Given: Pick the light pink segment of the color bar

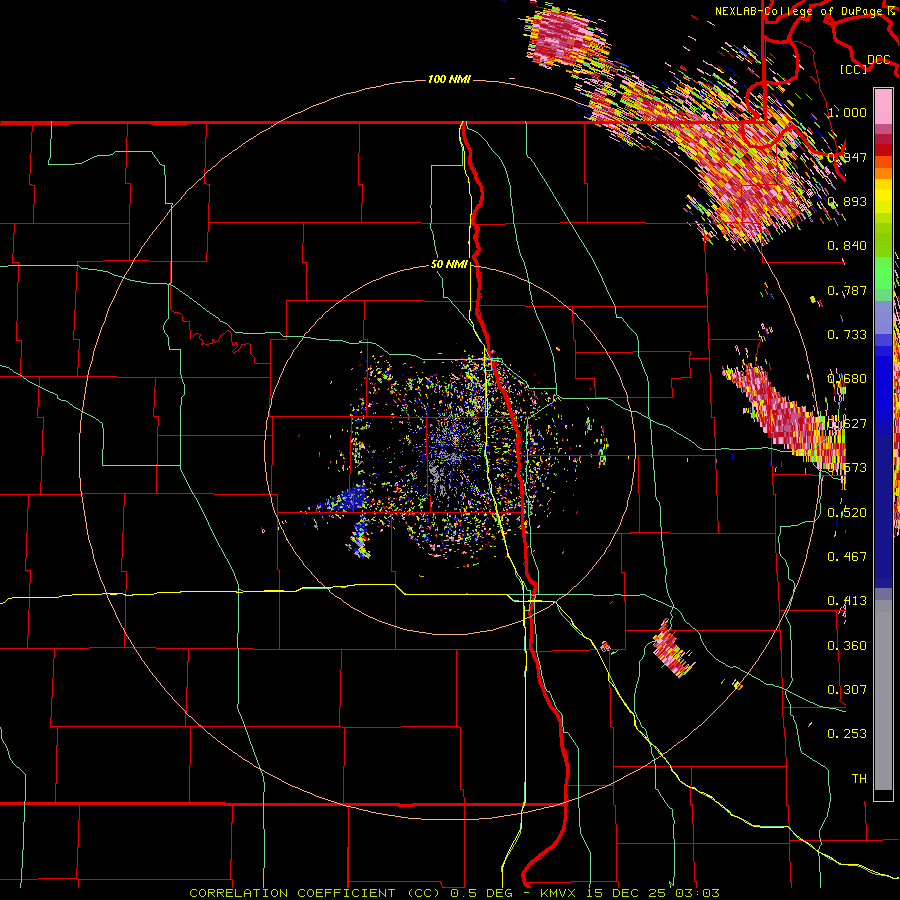Looking at the screenshot, I should 883,106.
